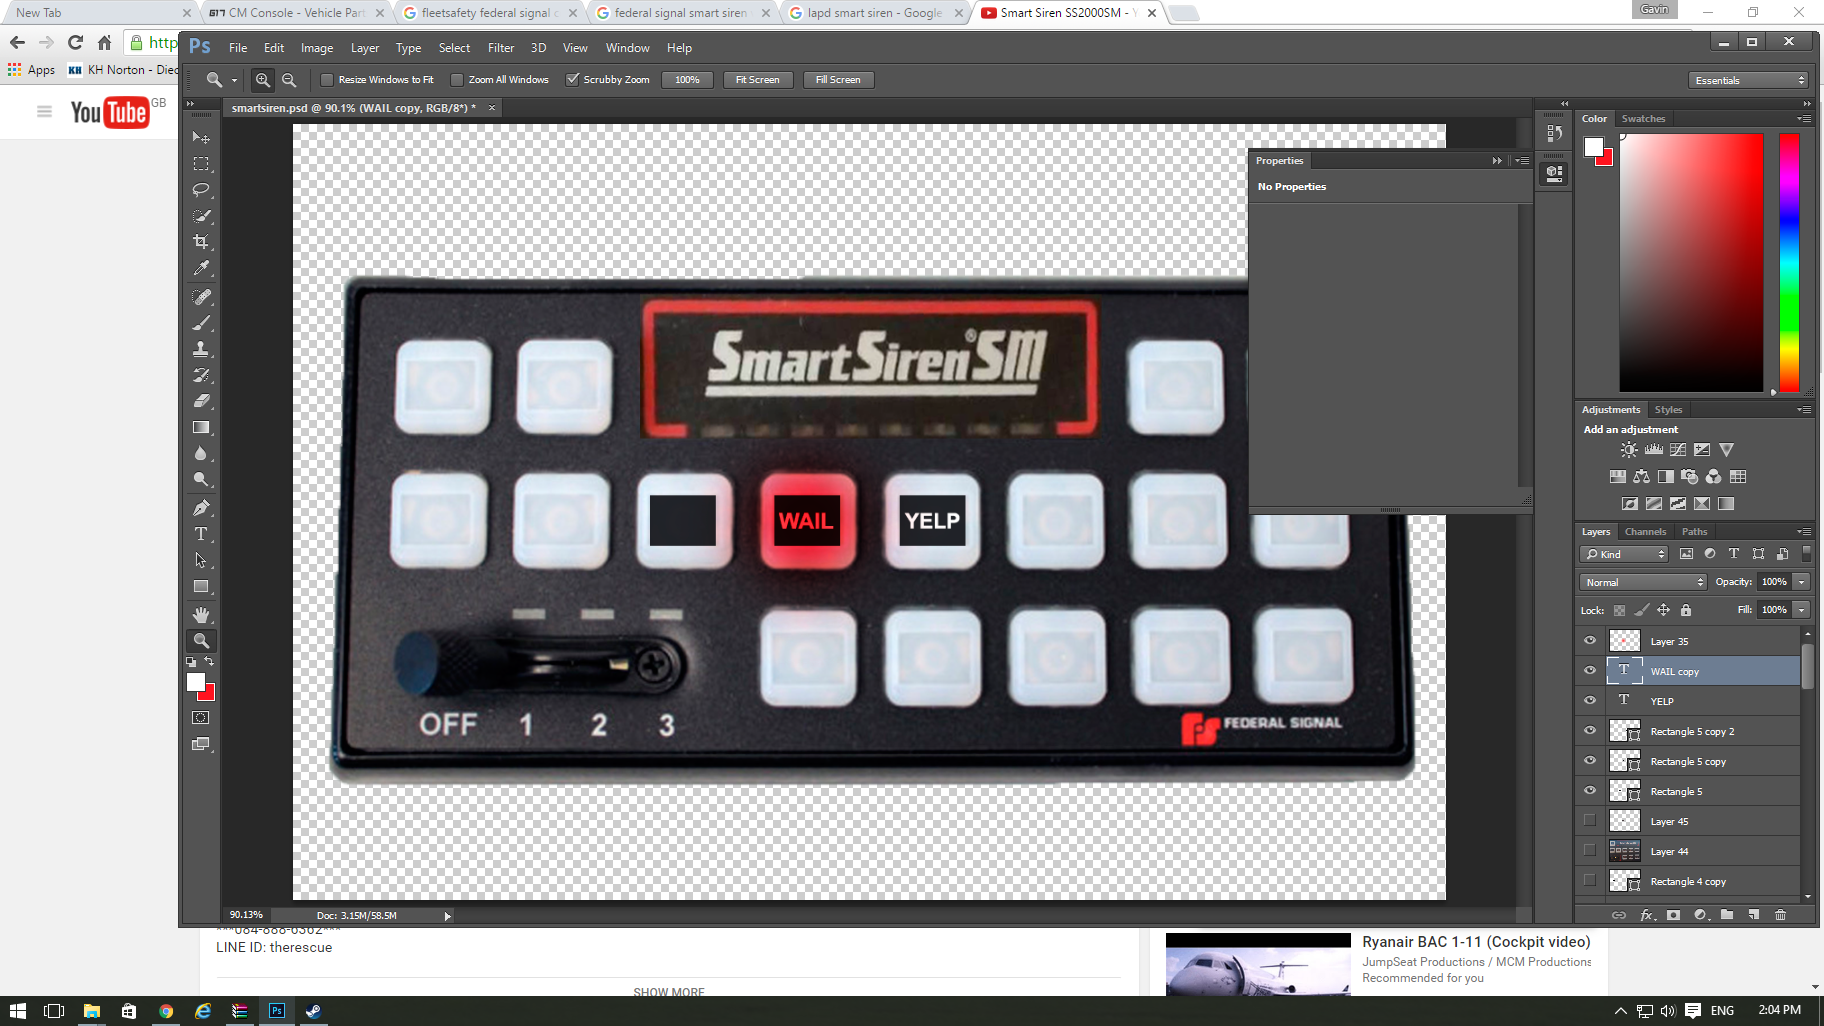Select the Horizontal Type tool
The image size is (1824, 1026).
coord(201,534)
